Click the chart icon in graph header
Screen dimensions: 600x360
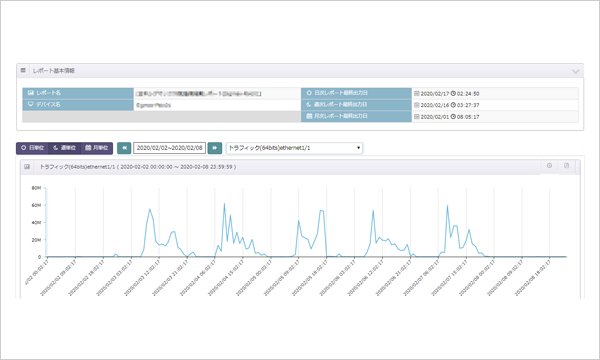(27, 167)
